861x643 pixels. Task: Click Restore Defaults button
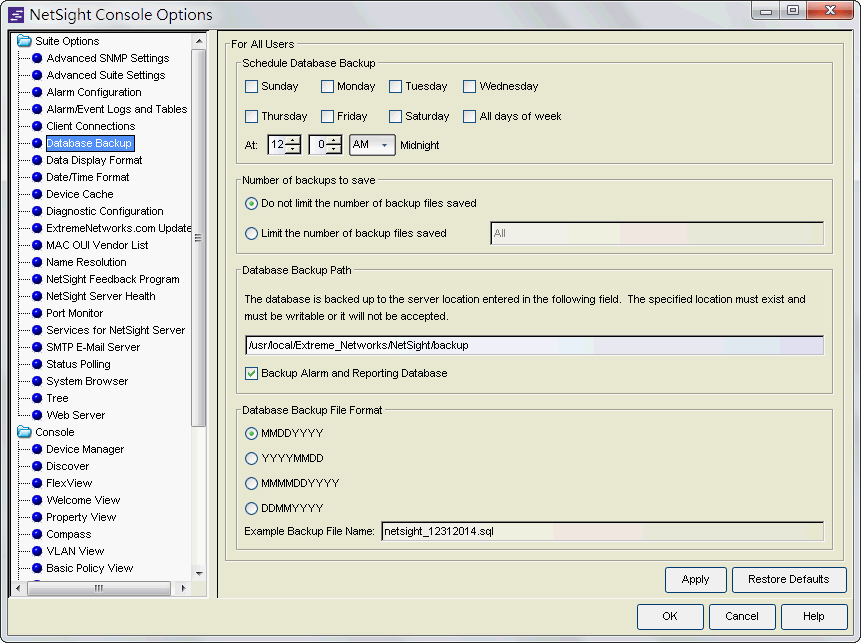789,580
